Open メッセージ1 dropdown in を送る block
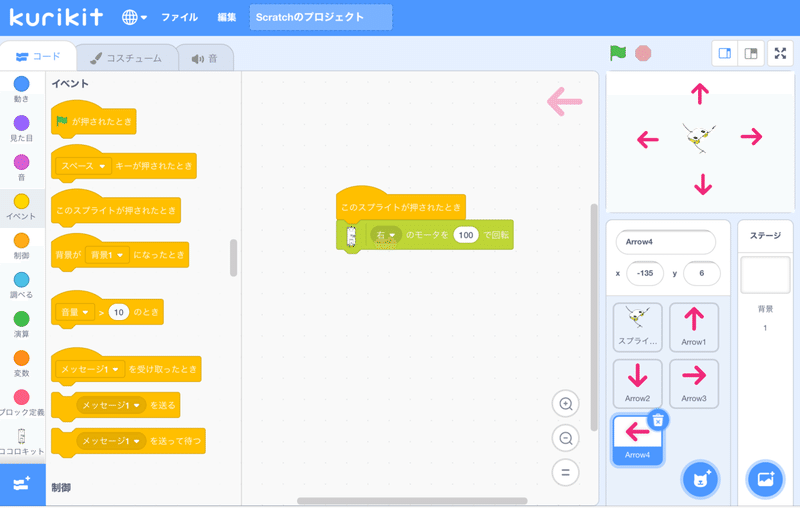This screenshot has width=800, height=508. click(x=111, y=405)
